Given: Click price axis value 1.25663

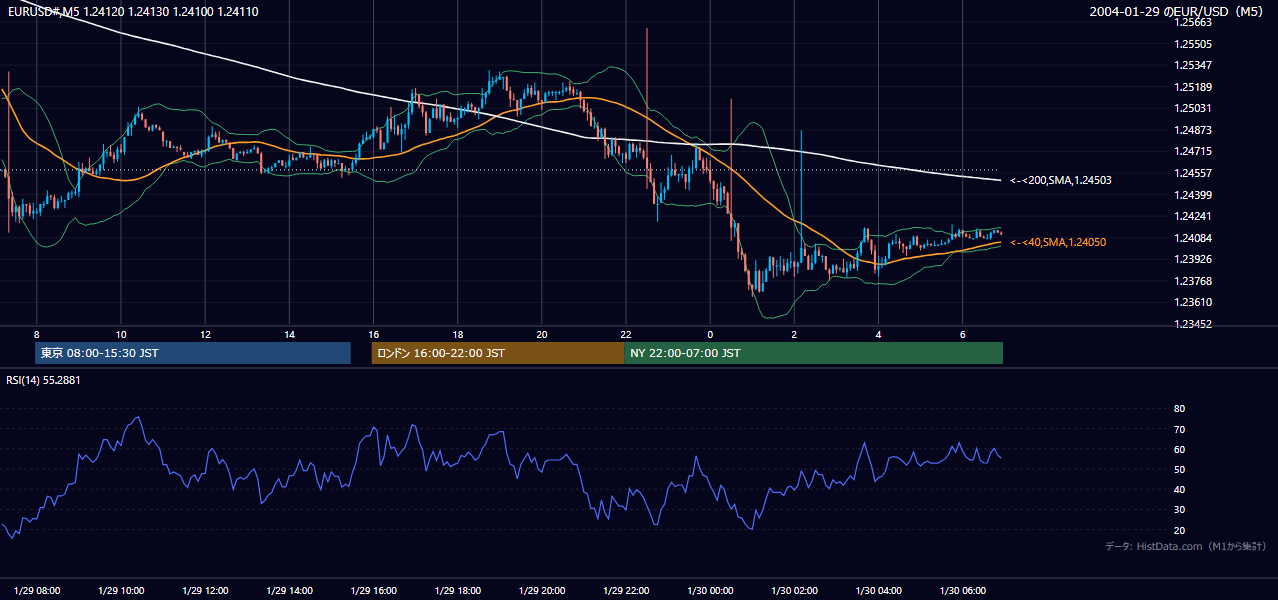Looking at the screenshot, I should [1194, 23].
